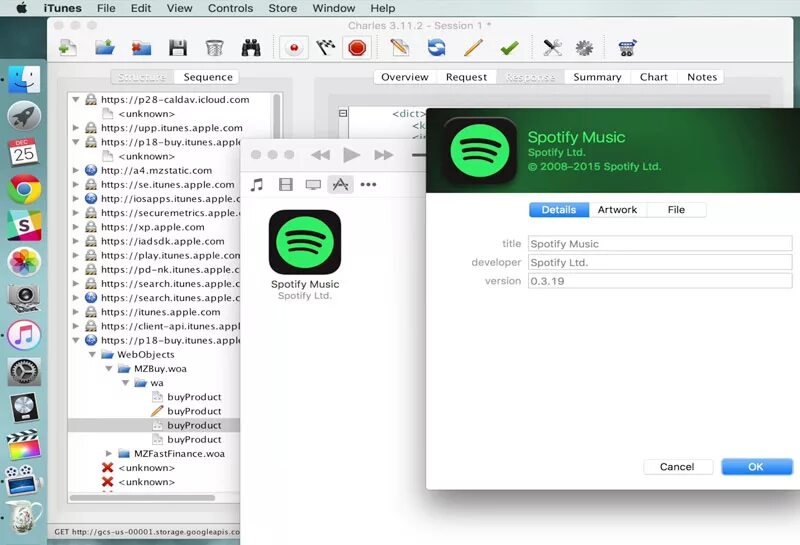Open Google Chrome from the Dock
Image resolution: width=800 pixels, height=545 pixels.
(24, 189)
